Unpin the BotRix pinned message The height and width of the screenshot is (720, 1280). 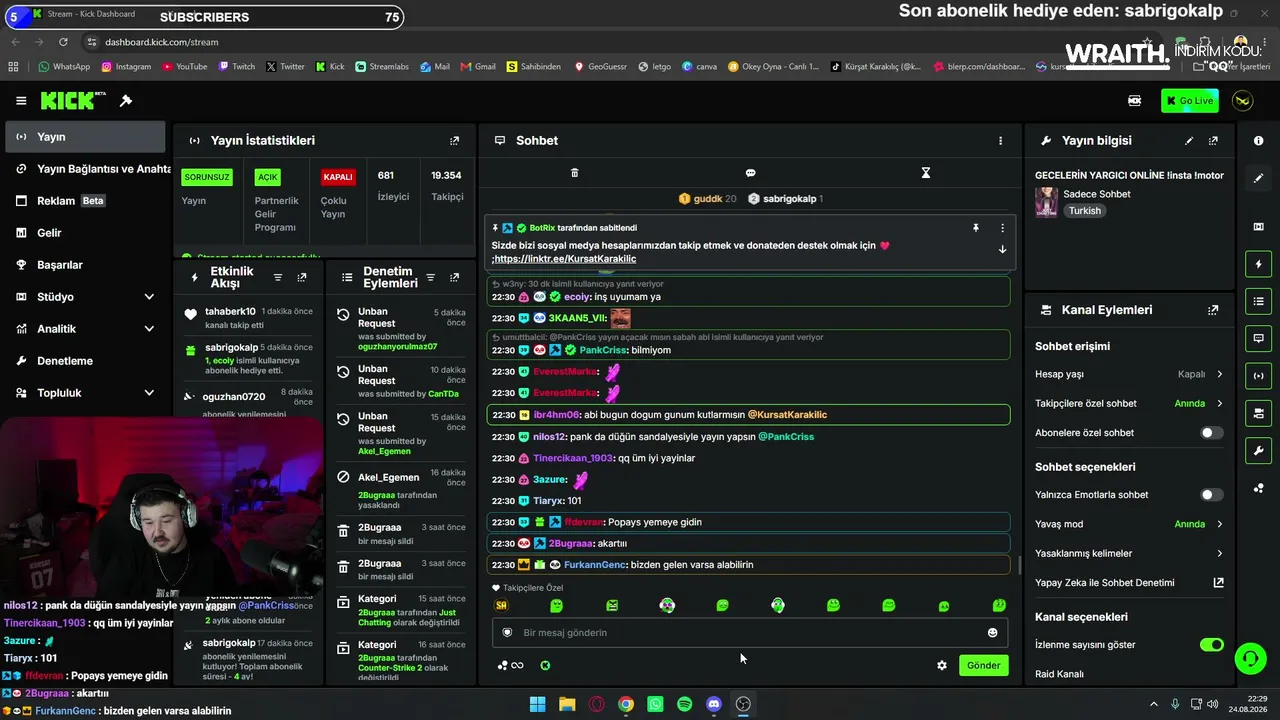pos(976,228)
